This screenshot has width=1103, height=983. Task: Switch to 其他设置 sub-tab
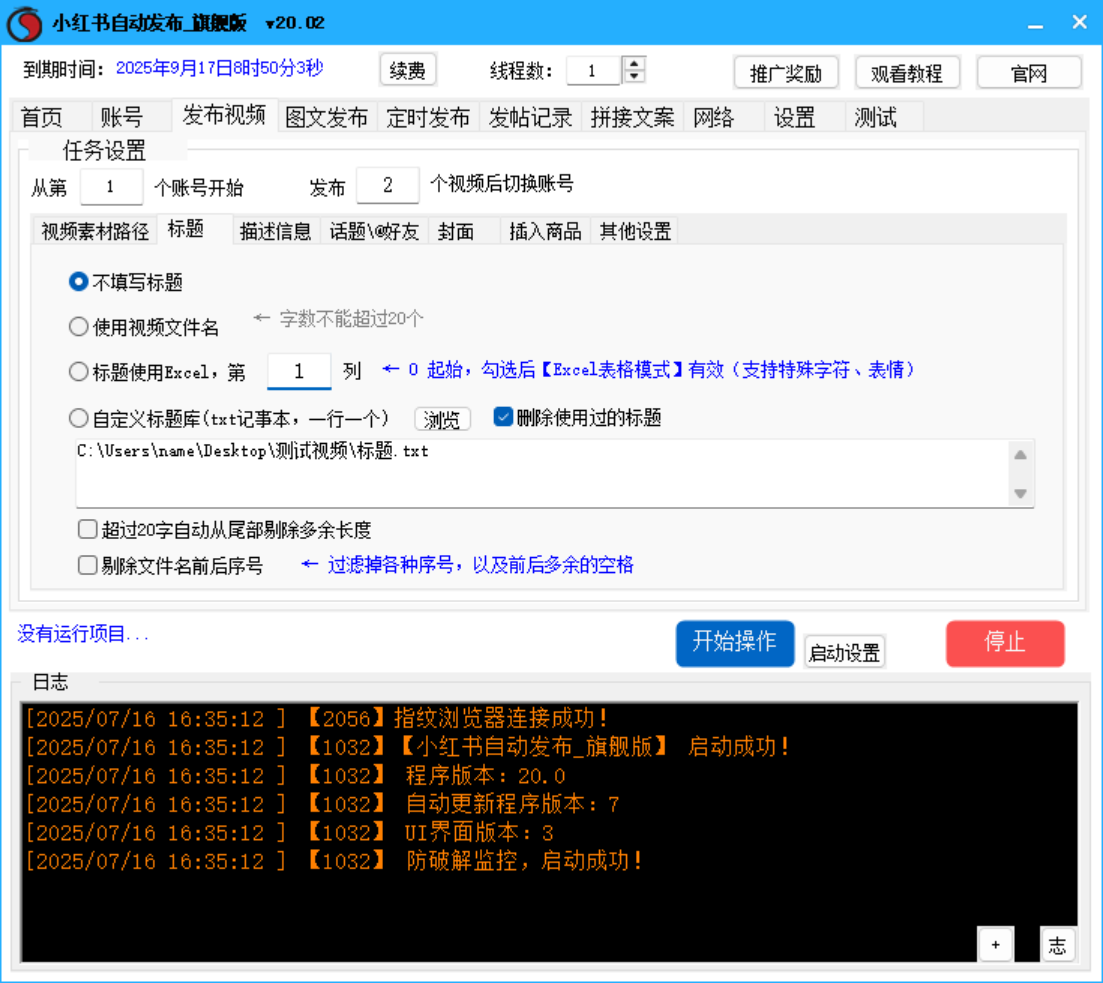point(635,231)
